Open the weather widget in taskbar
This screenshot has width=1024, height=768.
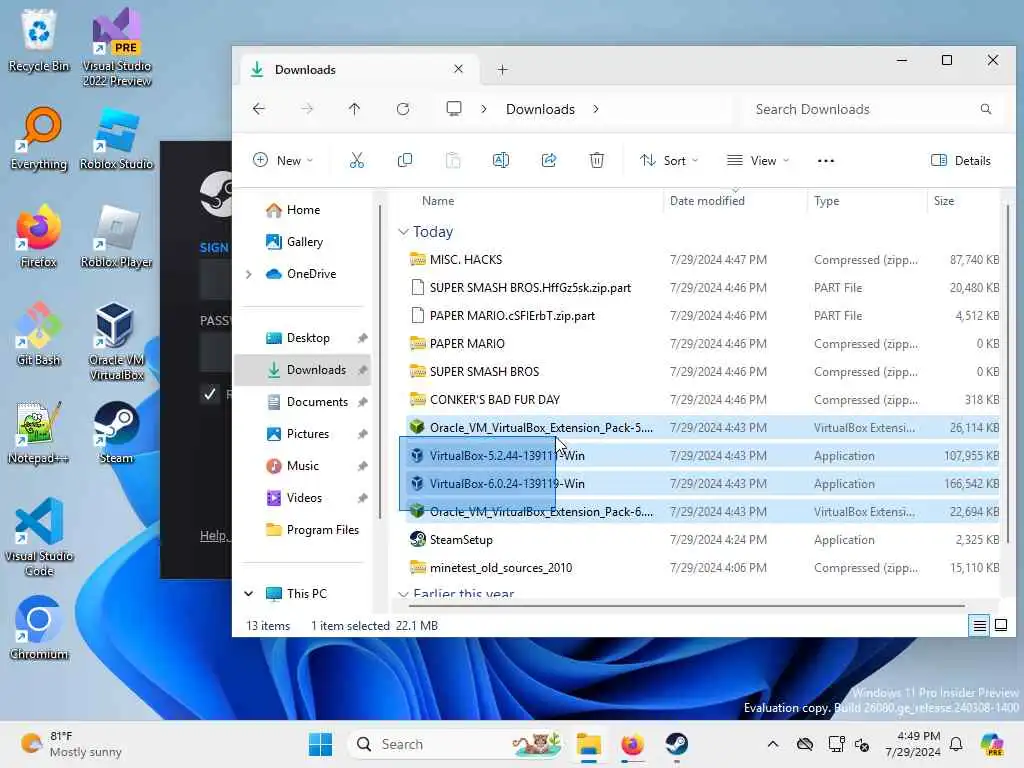click(x=71, y=744)
